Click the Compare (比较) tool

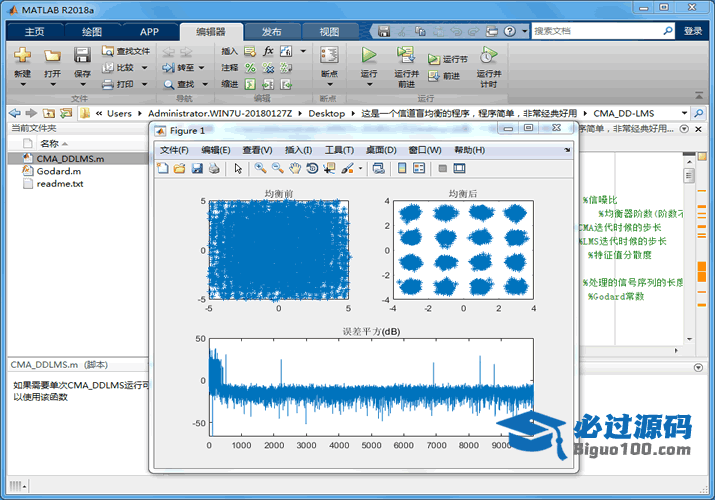119,67
